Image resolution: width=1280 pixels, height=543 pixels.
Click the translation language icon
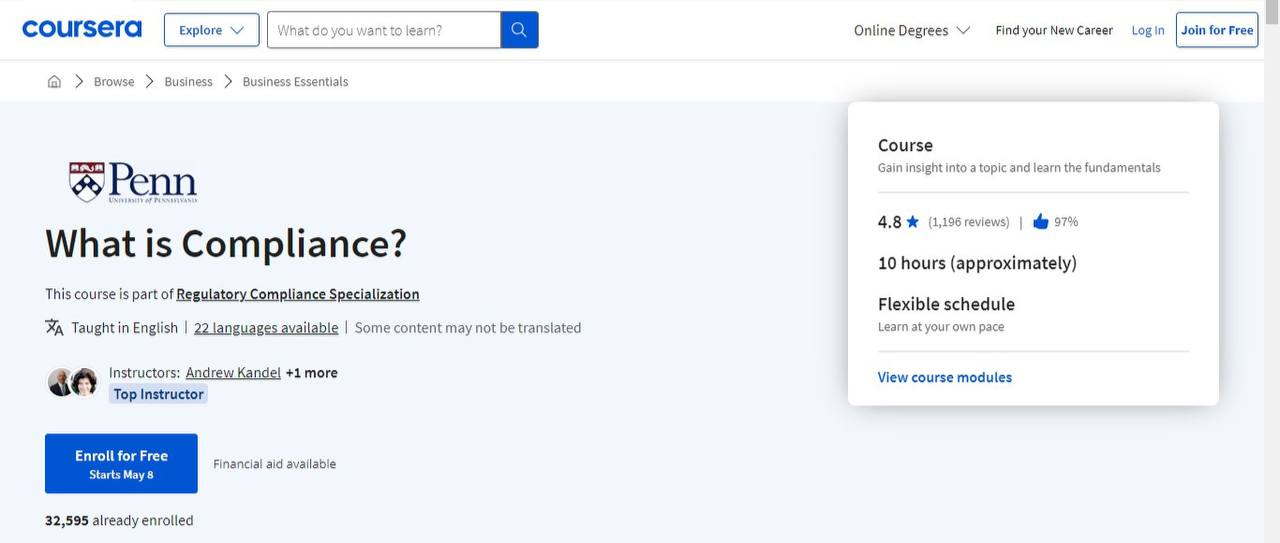coord(54,327)
